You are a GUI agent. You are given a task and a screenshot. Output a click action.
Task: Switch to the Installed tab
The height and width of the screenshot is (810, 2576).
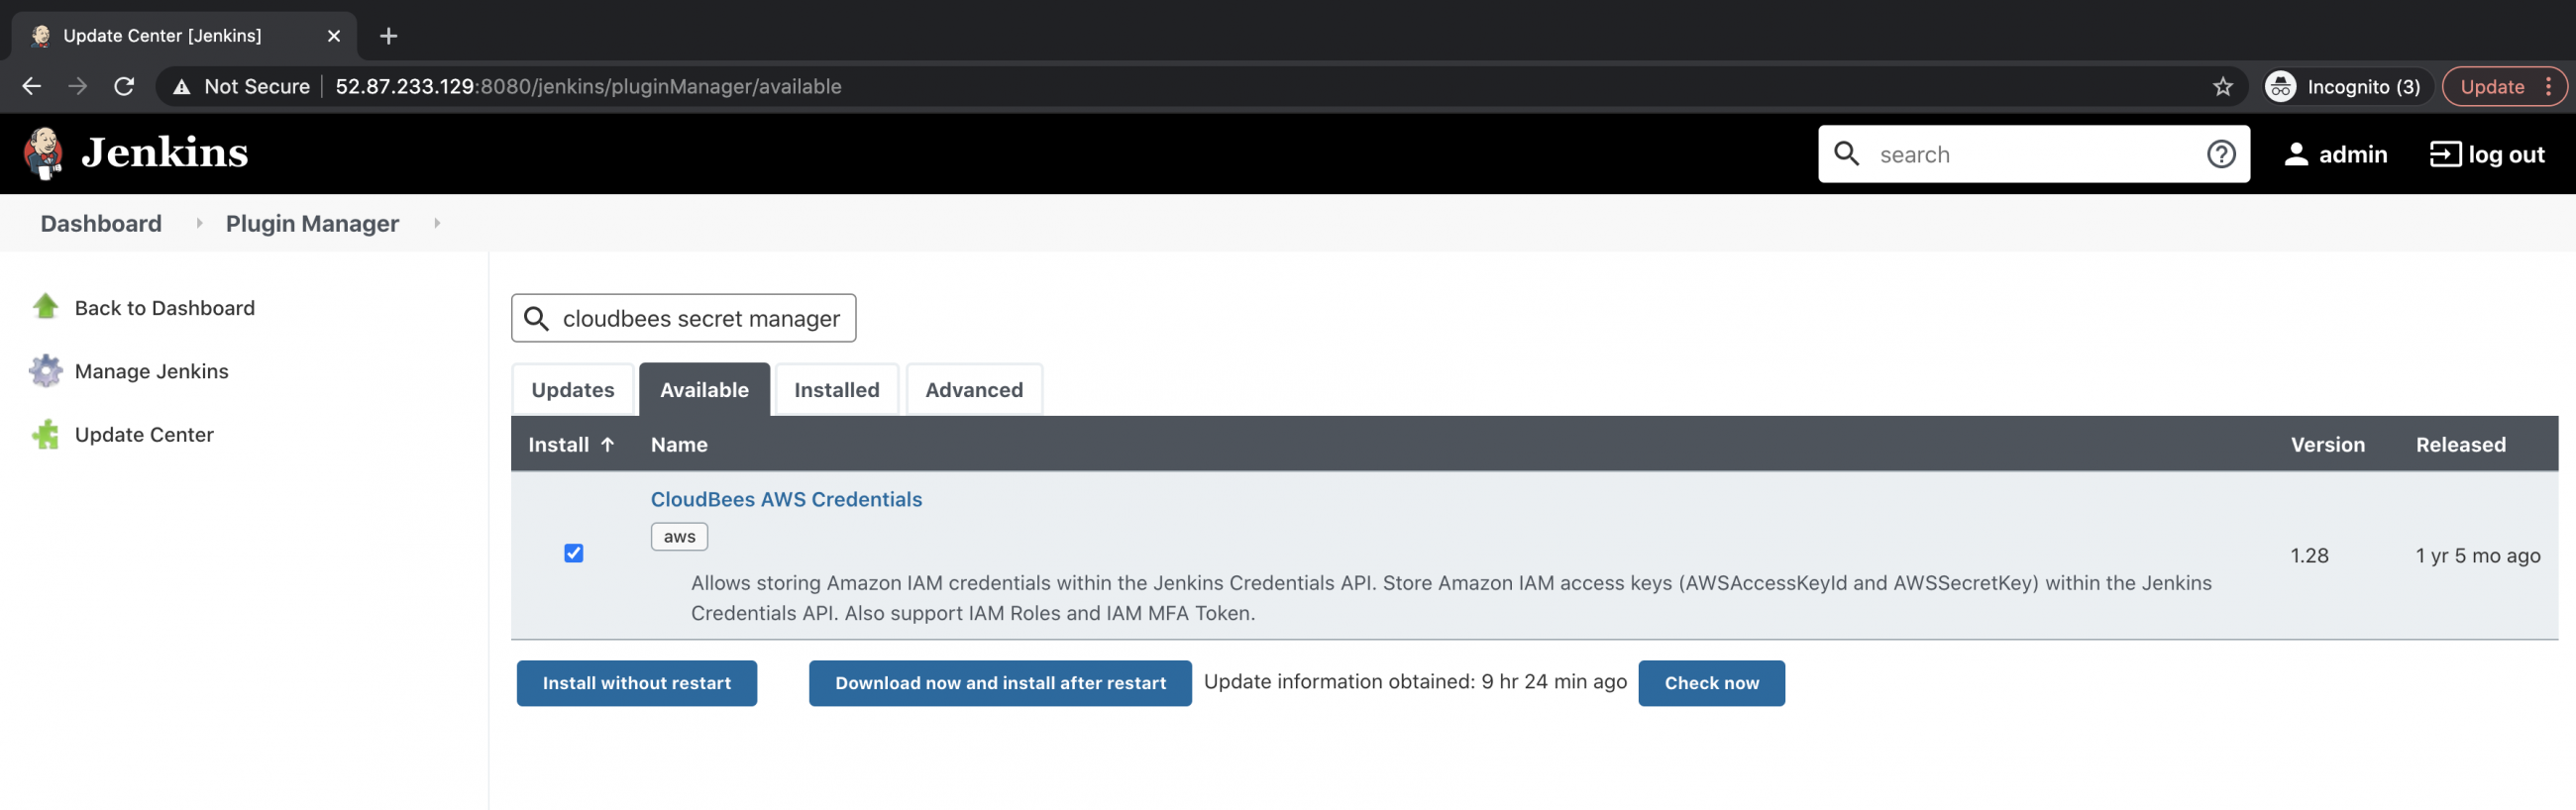click(x=837, y=389)
